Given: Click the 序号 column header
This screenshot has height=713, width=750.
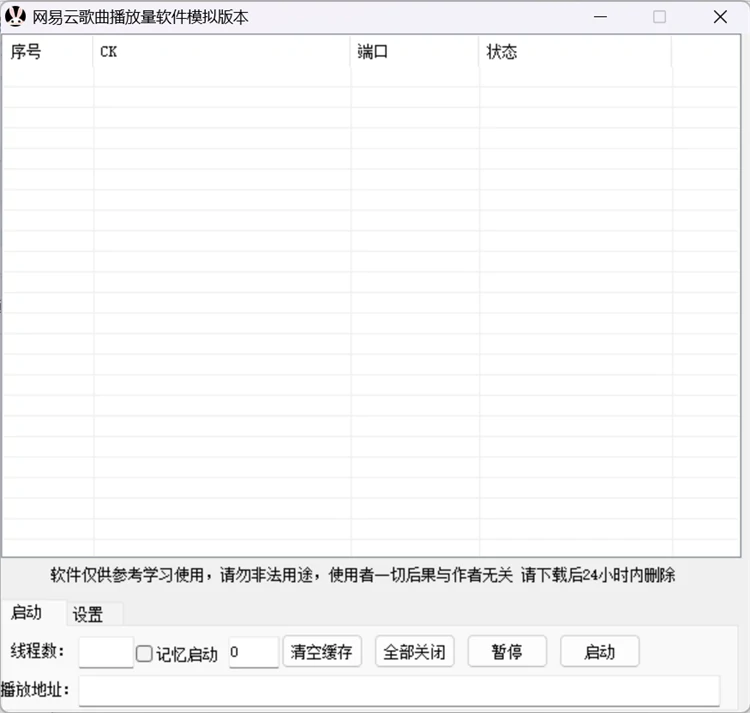Looking at the screenshot, I should [47, 51].
